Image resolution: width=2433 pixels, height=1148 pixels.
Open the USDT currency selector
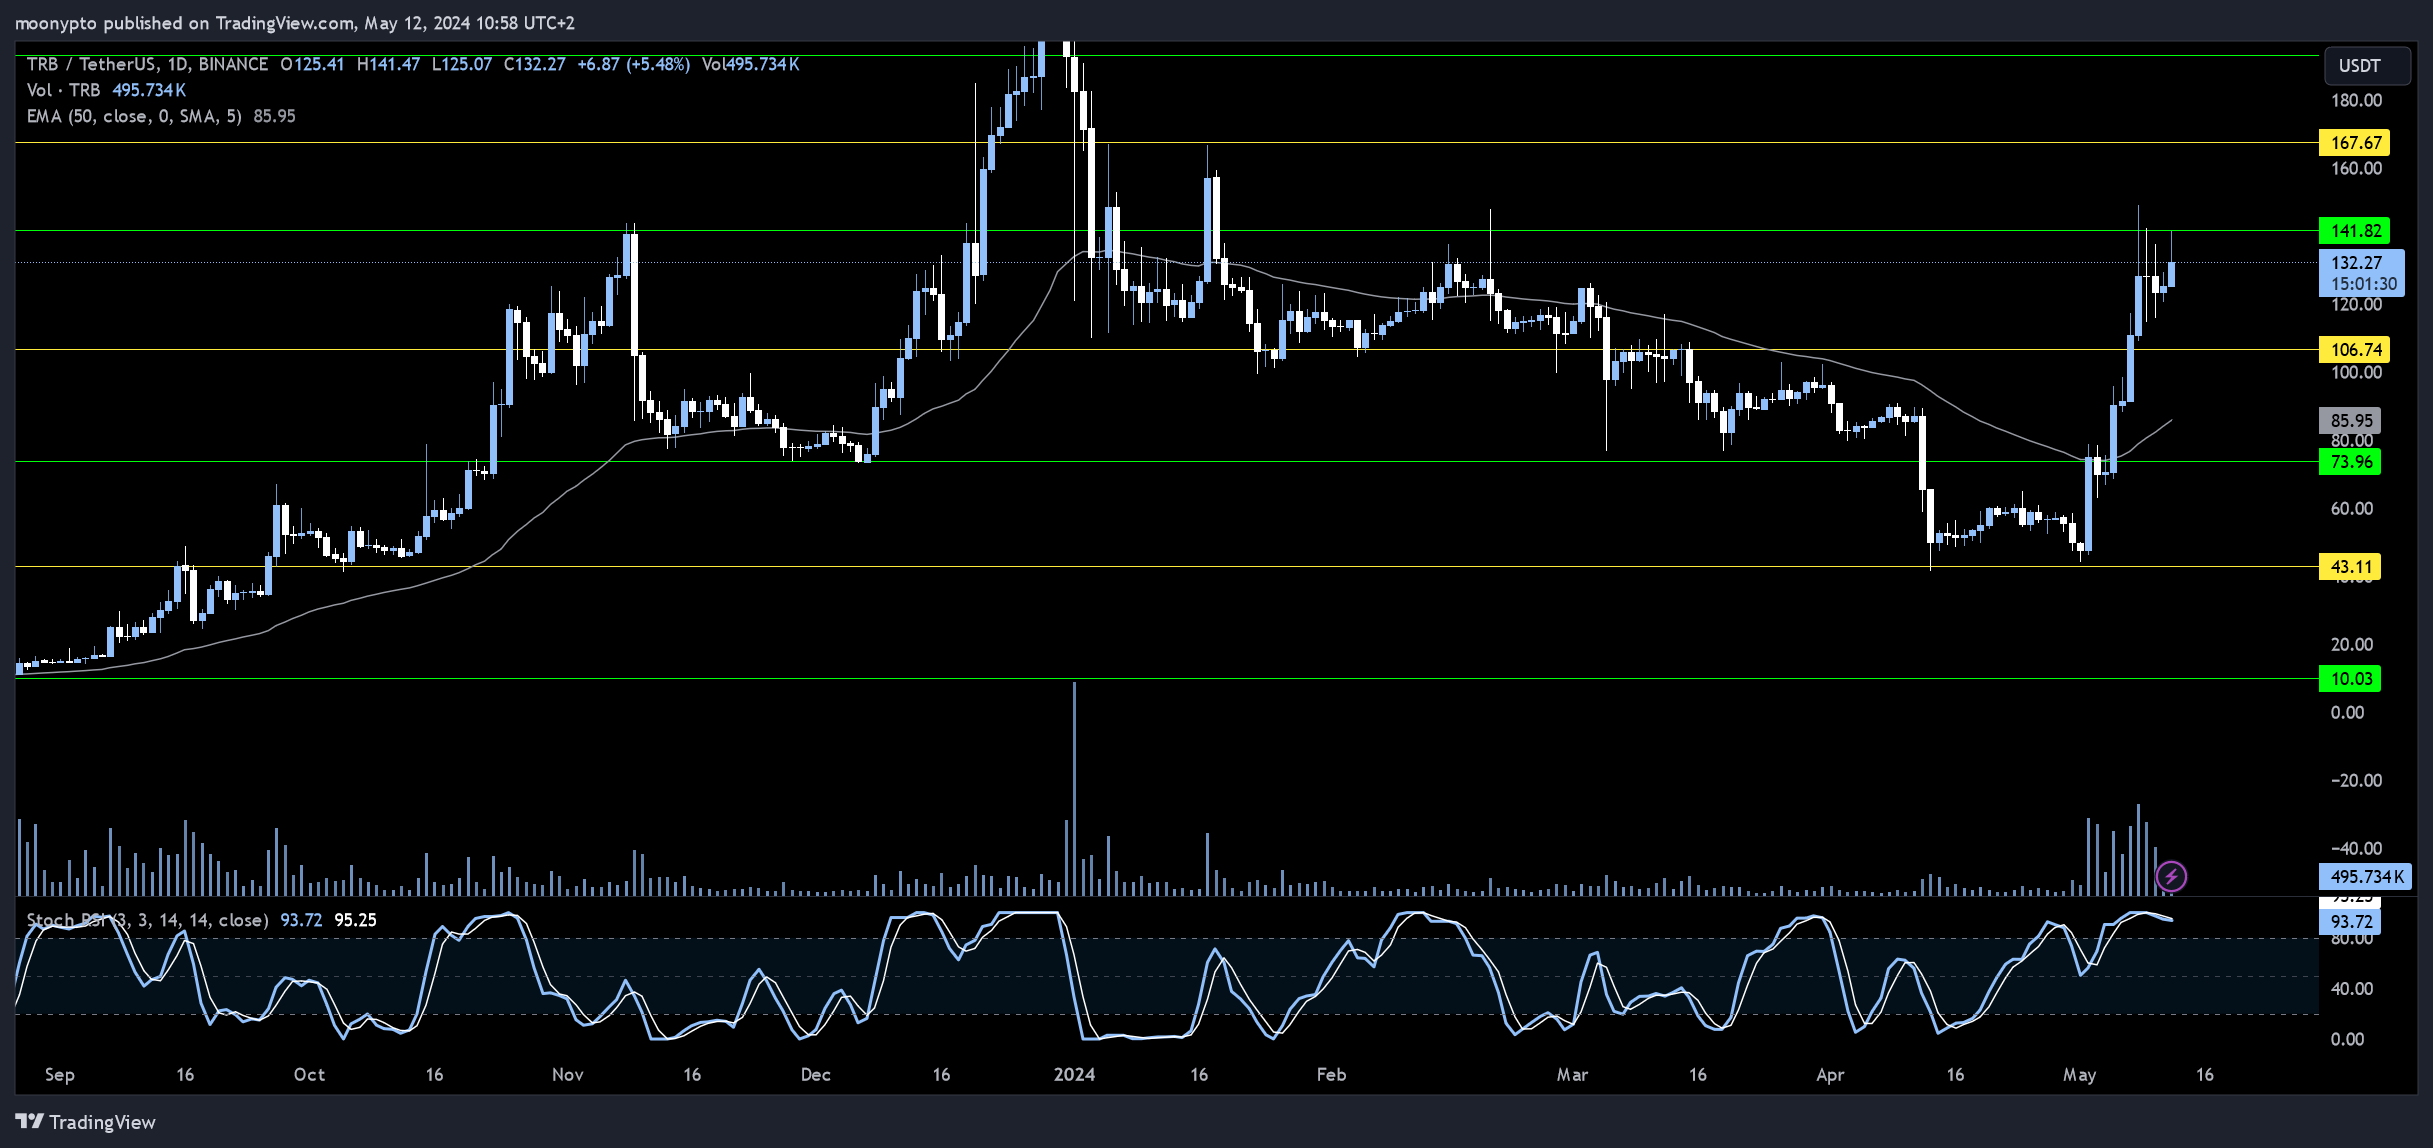2367,66
